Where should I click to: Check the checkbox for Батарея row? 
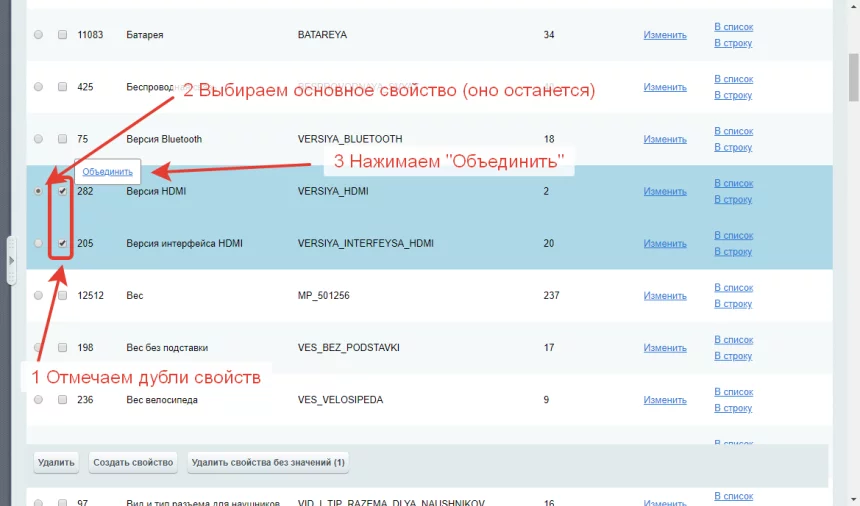coord(62,35)
